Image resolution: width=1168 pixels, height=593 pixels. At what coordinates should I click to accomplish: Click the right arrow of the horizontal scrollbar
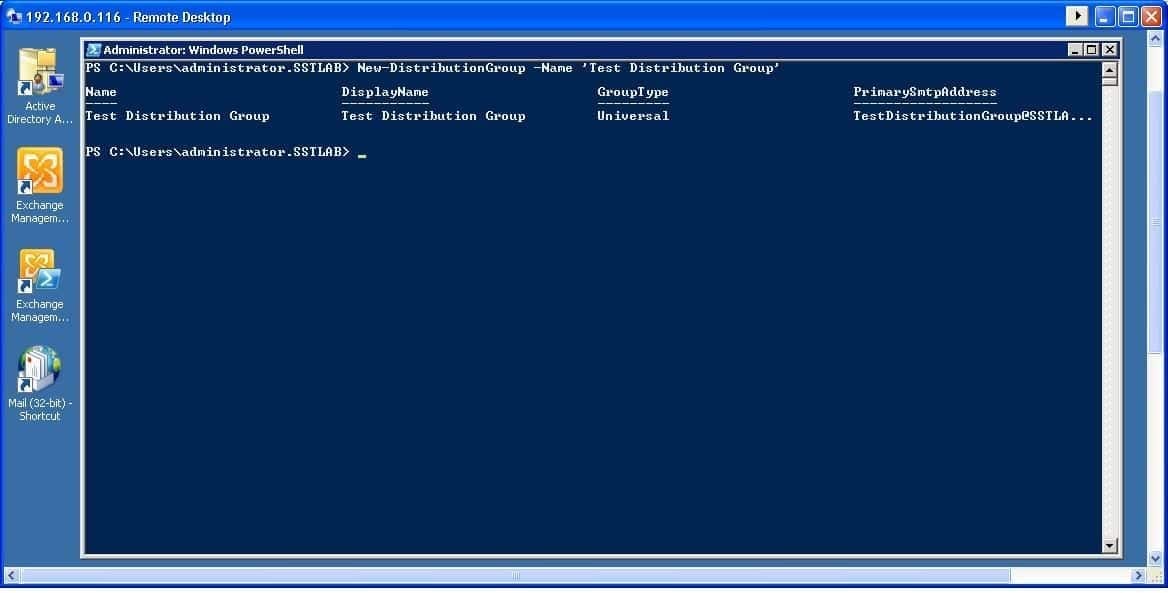[1138, 576]
